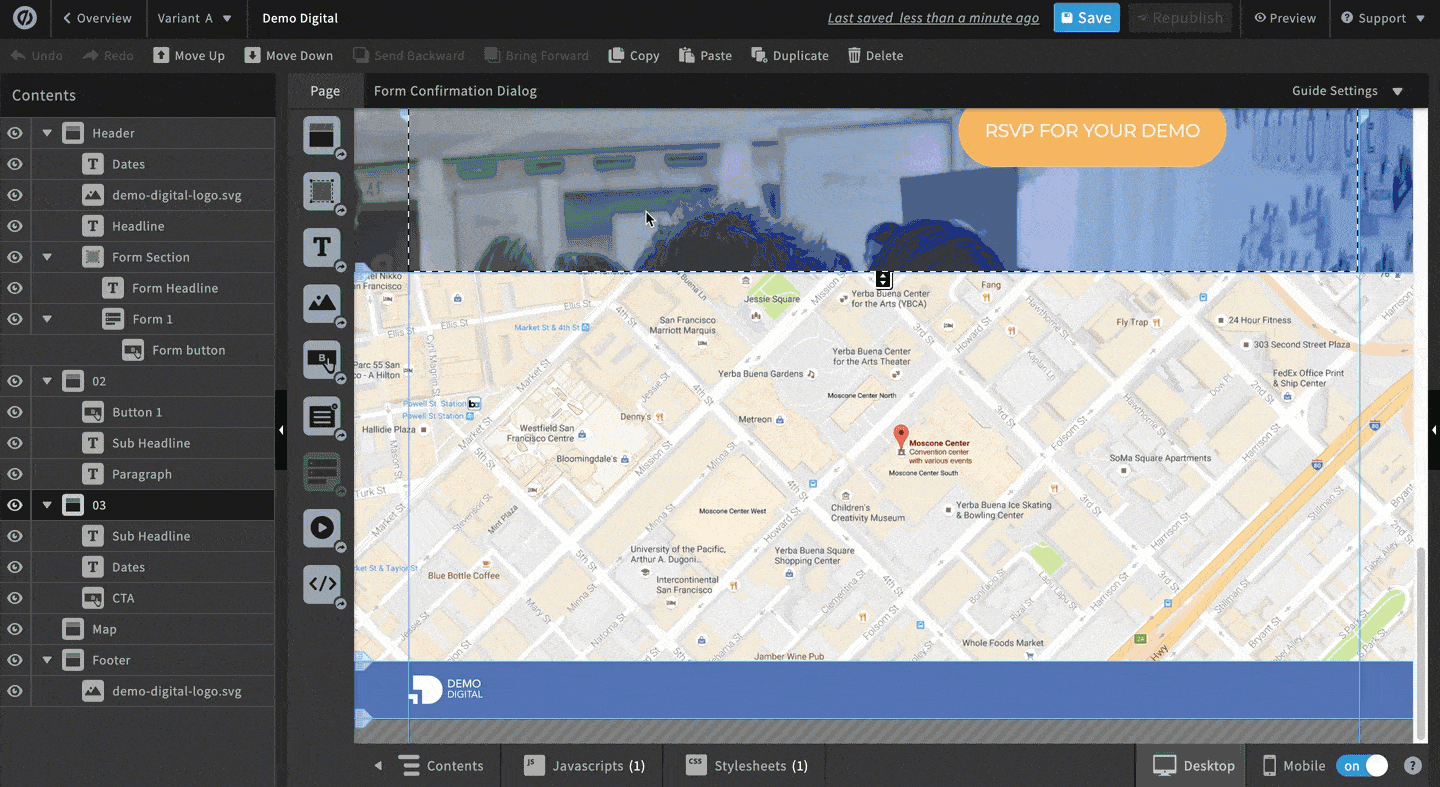Click Redo in the toolbar
Image resolution: width=1440 pixels, height=787 pixels.
pos(108,55)
